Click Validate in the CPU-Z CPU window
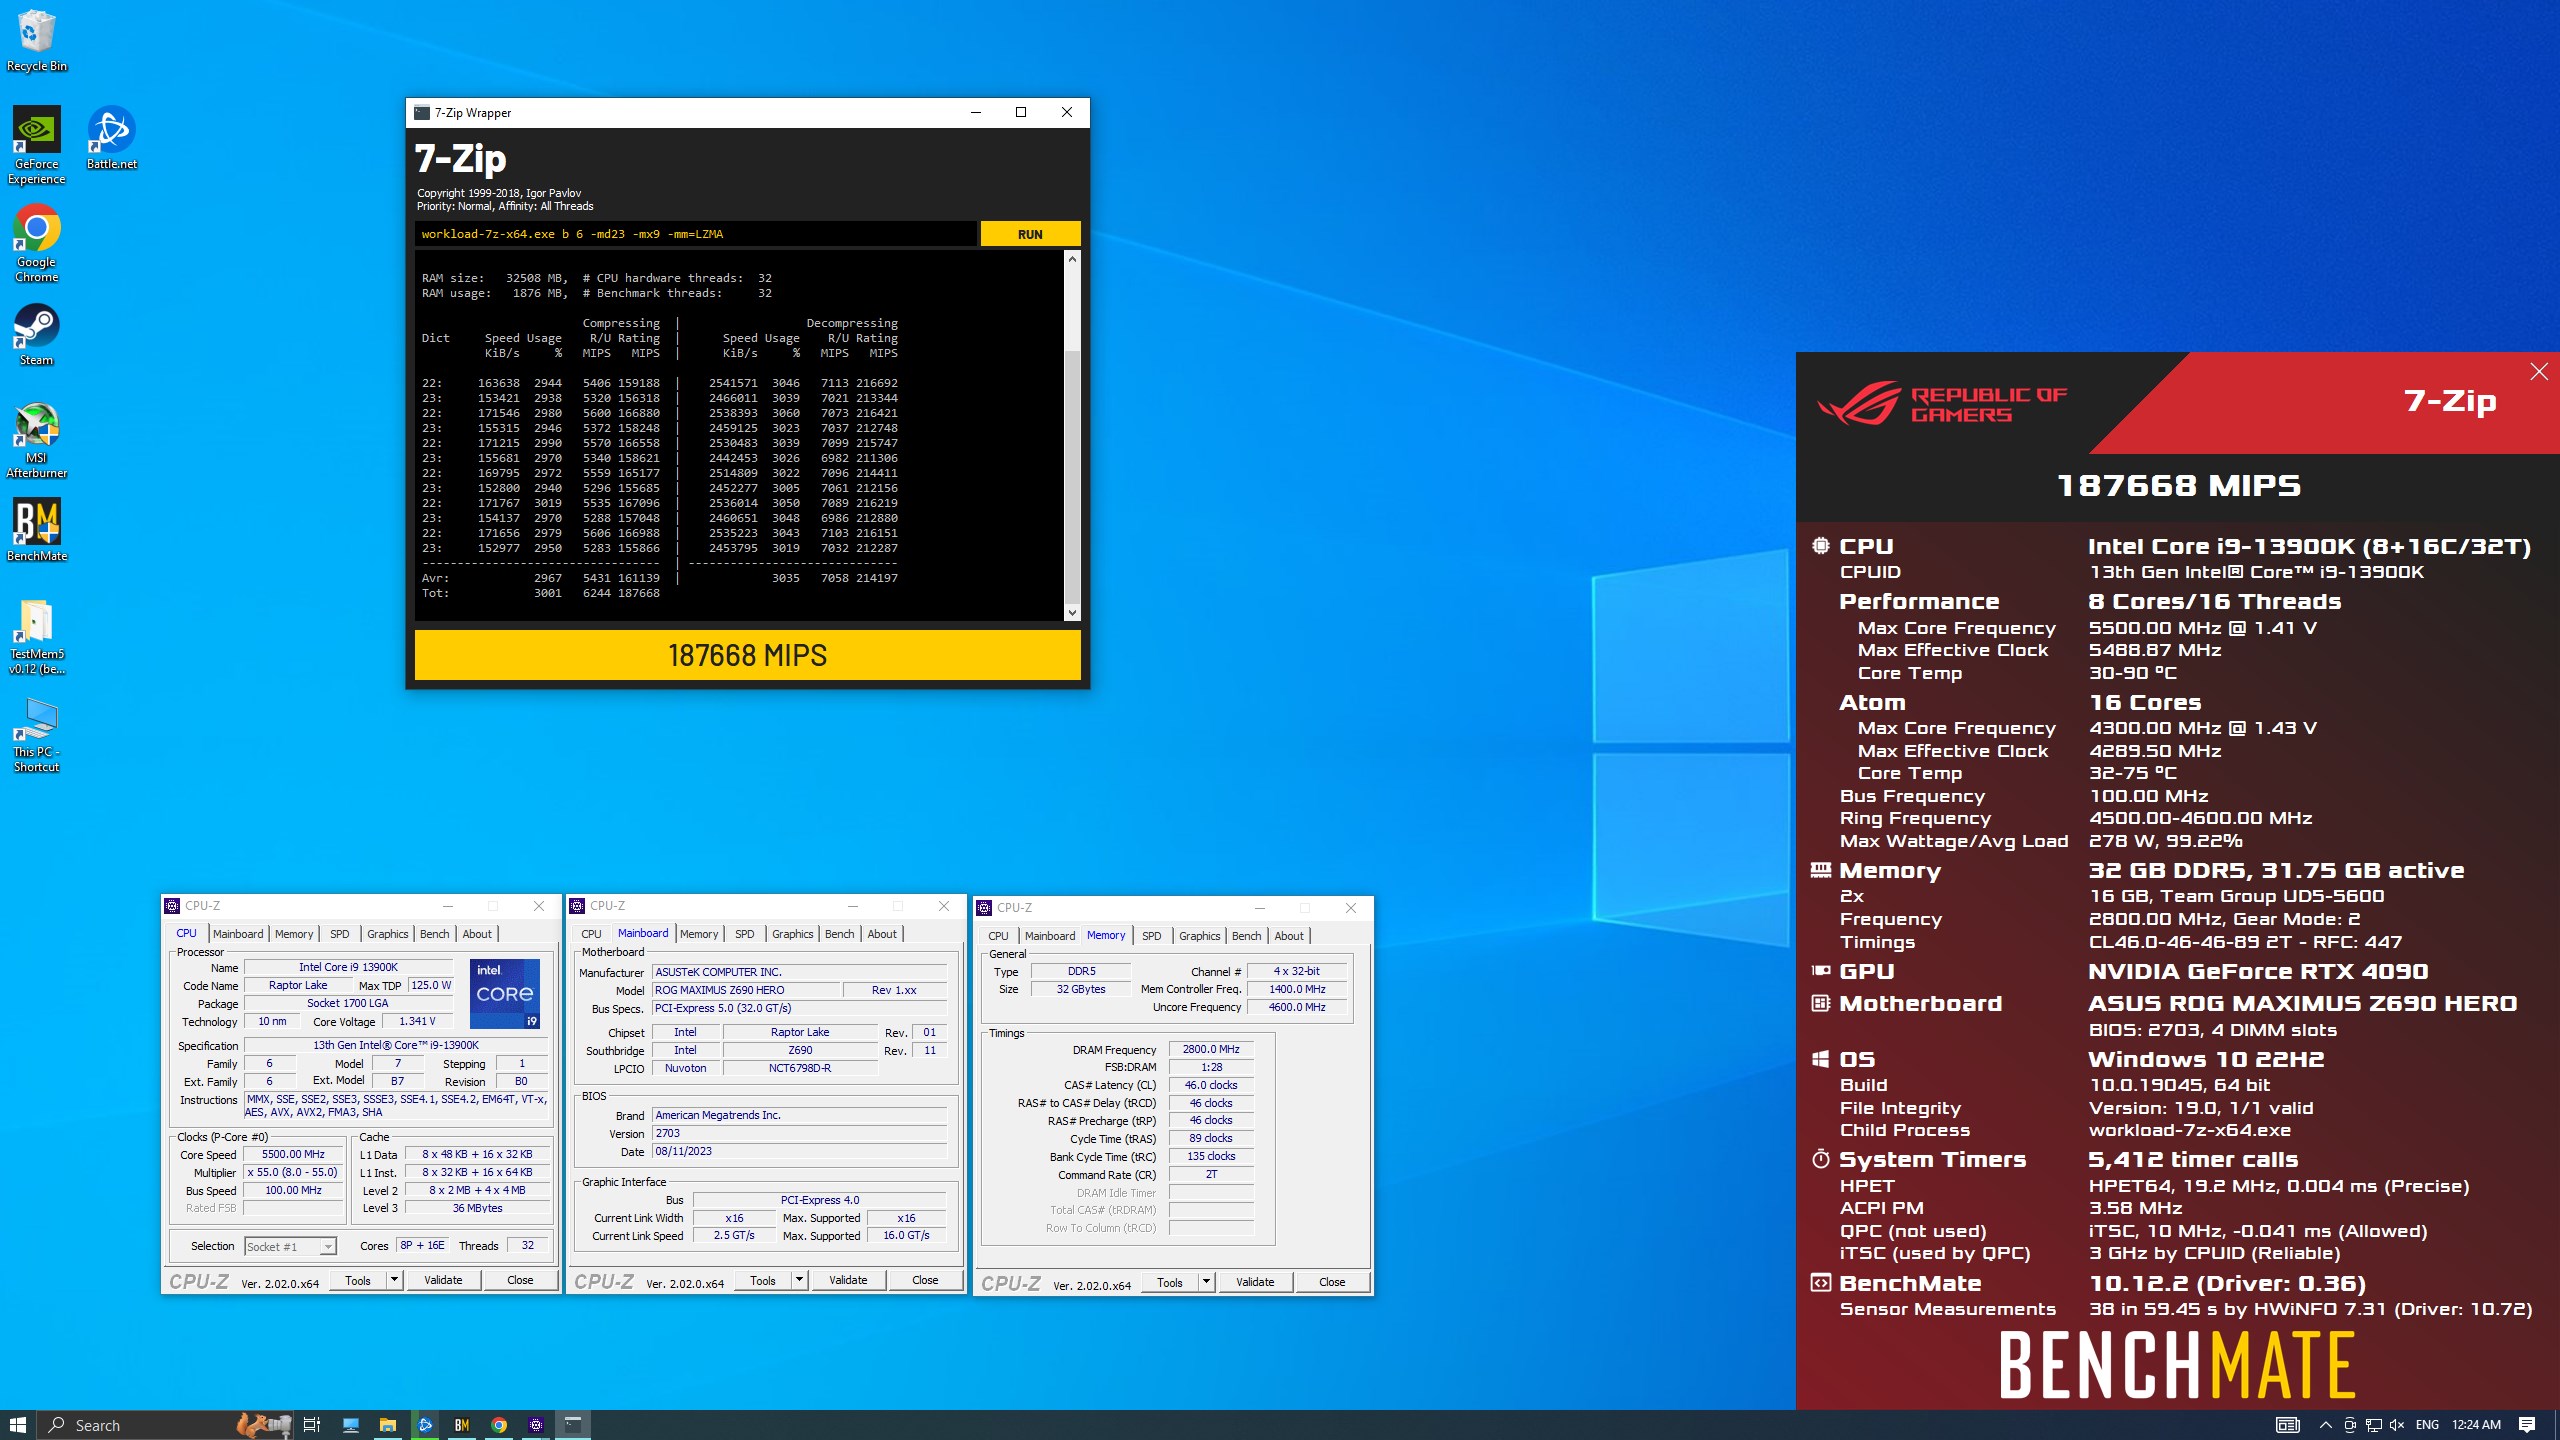Image resolution: width=2560 pixels, height=1440 pixels. coord(443,1280)
